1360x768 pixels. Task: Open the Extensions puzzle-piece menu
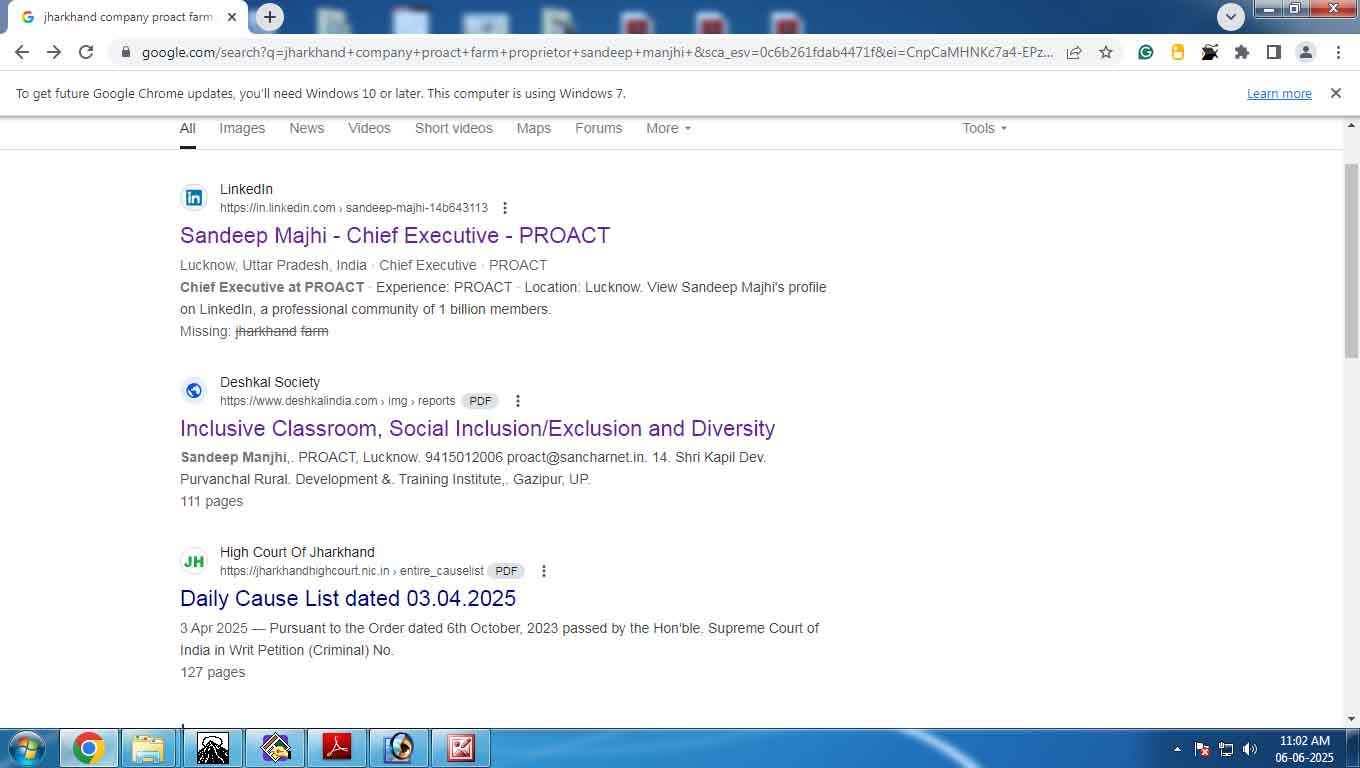pos(1242,52)
